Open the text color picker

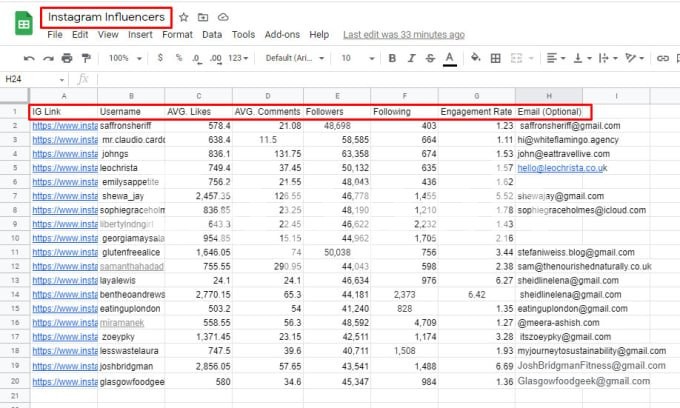[x=450, y=58]
